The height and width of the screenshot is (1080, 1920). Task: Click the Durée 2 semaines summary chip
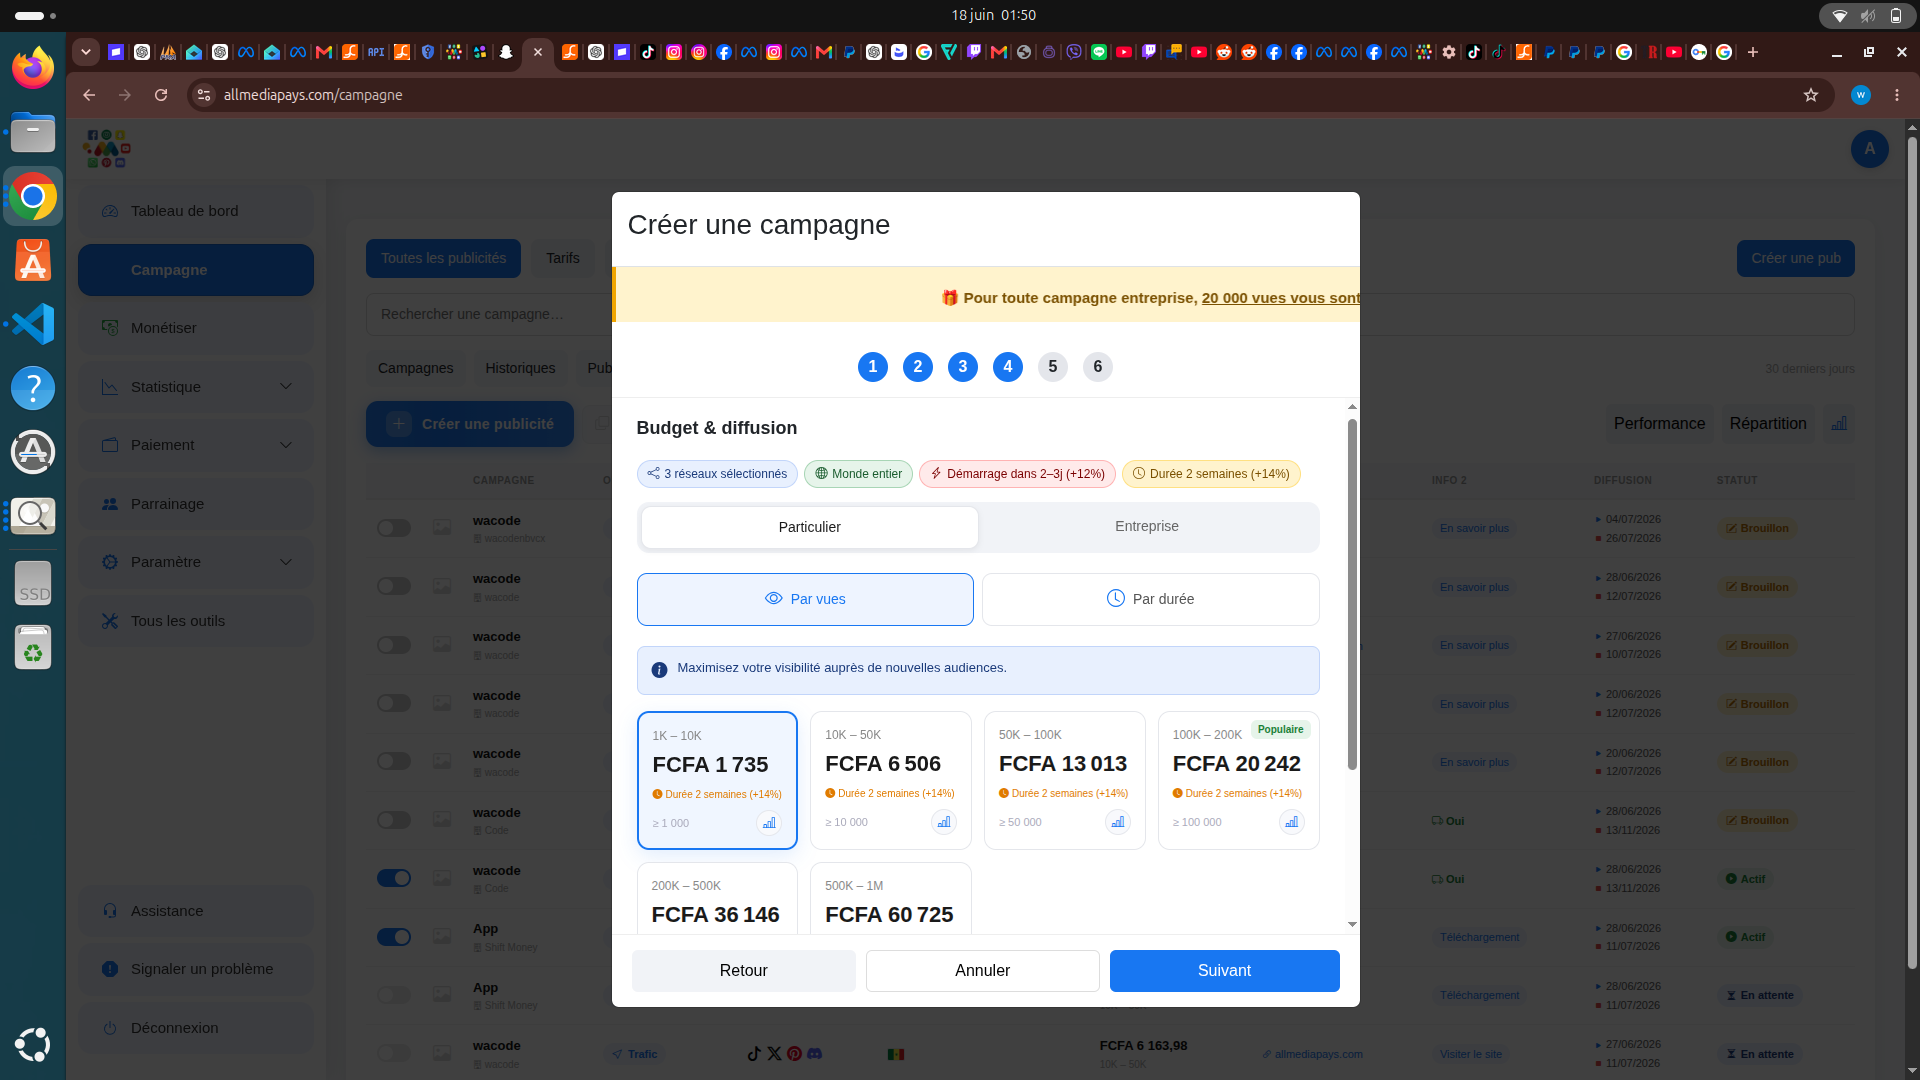pyautogui.click(x=1211, y=474)
